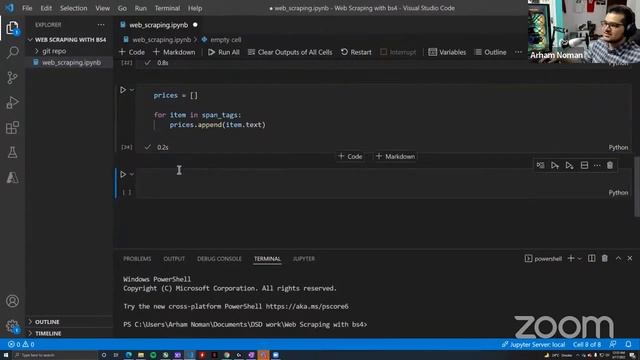Click the notebook vertical scrollbar

[637, 187]
